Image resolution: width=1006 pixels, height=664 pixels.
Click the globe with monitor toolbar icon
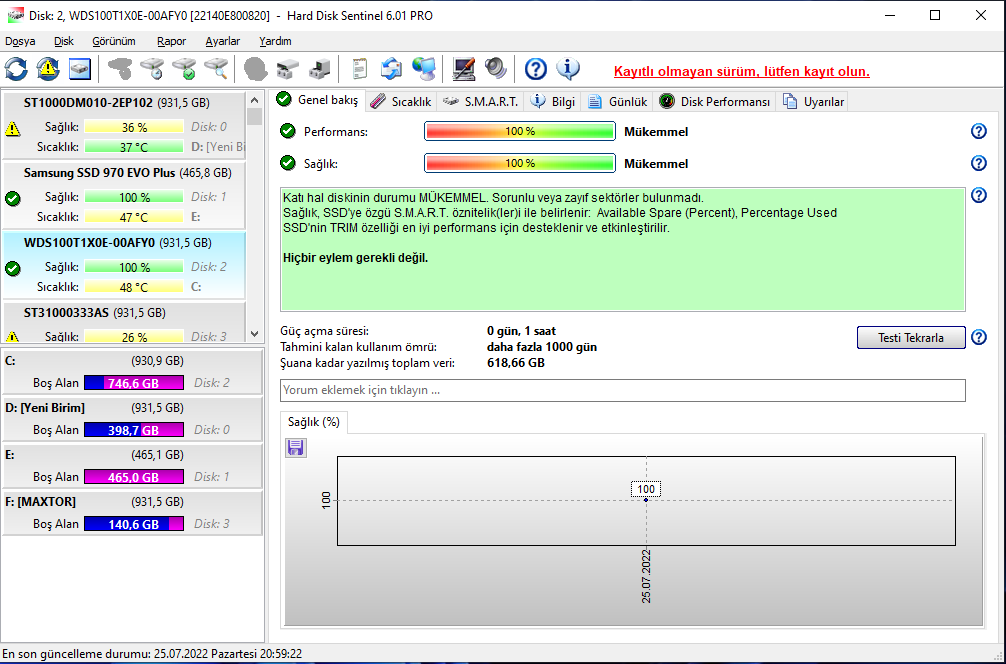424,69
